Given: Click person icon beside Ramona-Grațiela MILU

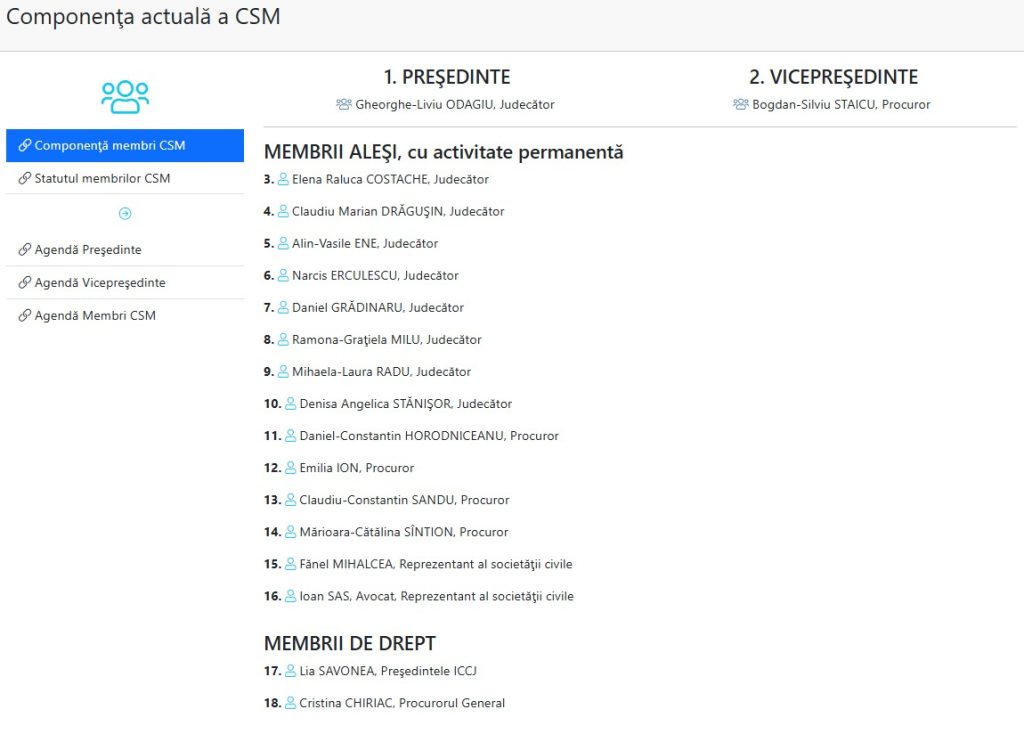Looking at the screenshot, I should [283, 340].
